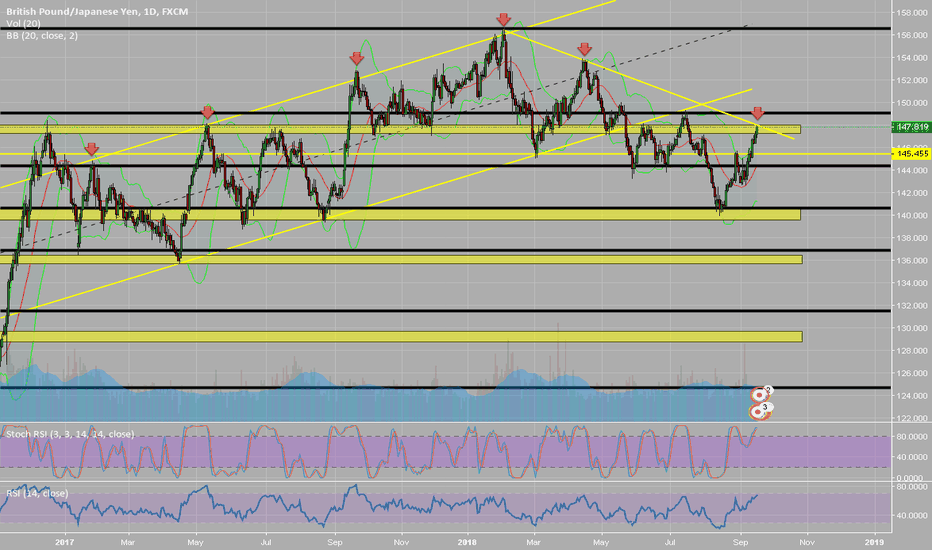Select red arrow above the April 2018 peak

coord(585,49)
